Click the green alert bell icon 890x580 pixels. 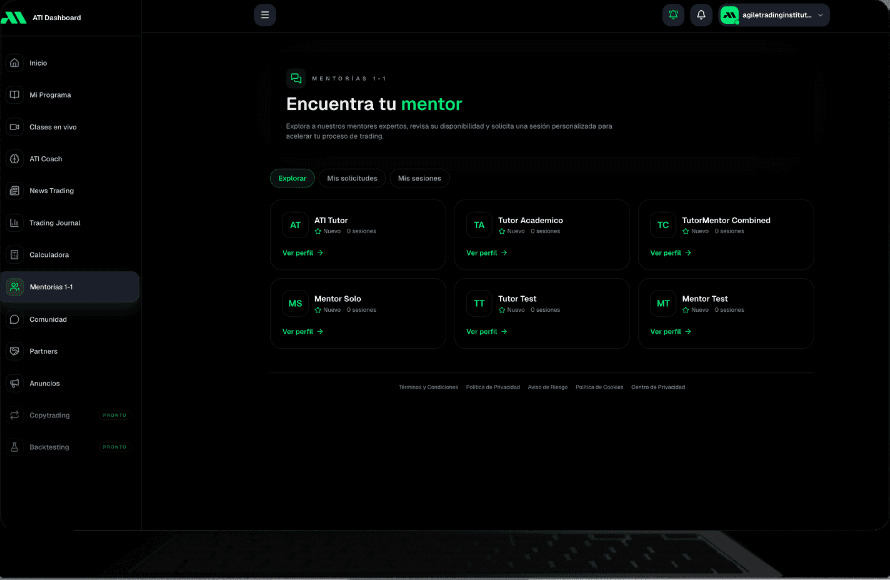tap(673, 15)
